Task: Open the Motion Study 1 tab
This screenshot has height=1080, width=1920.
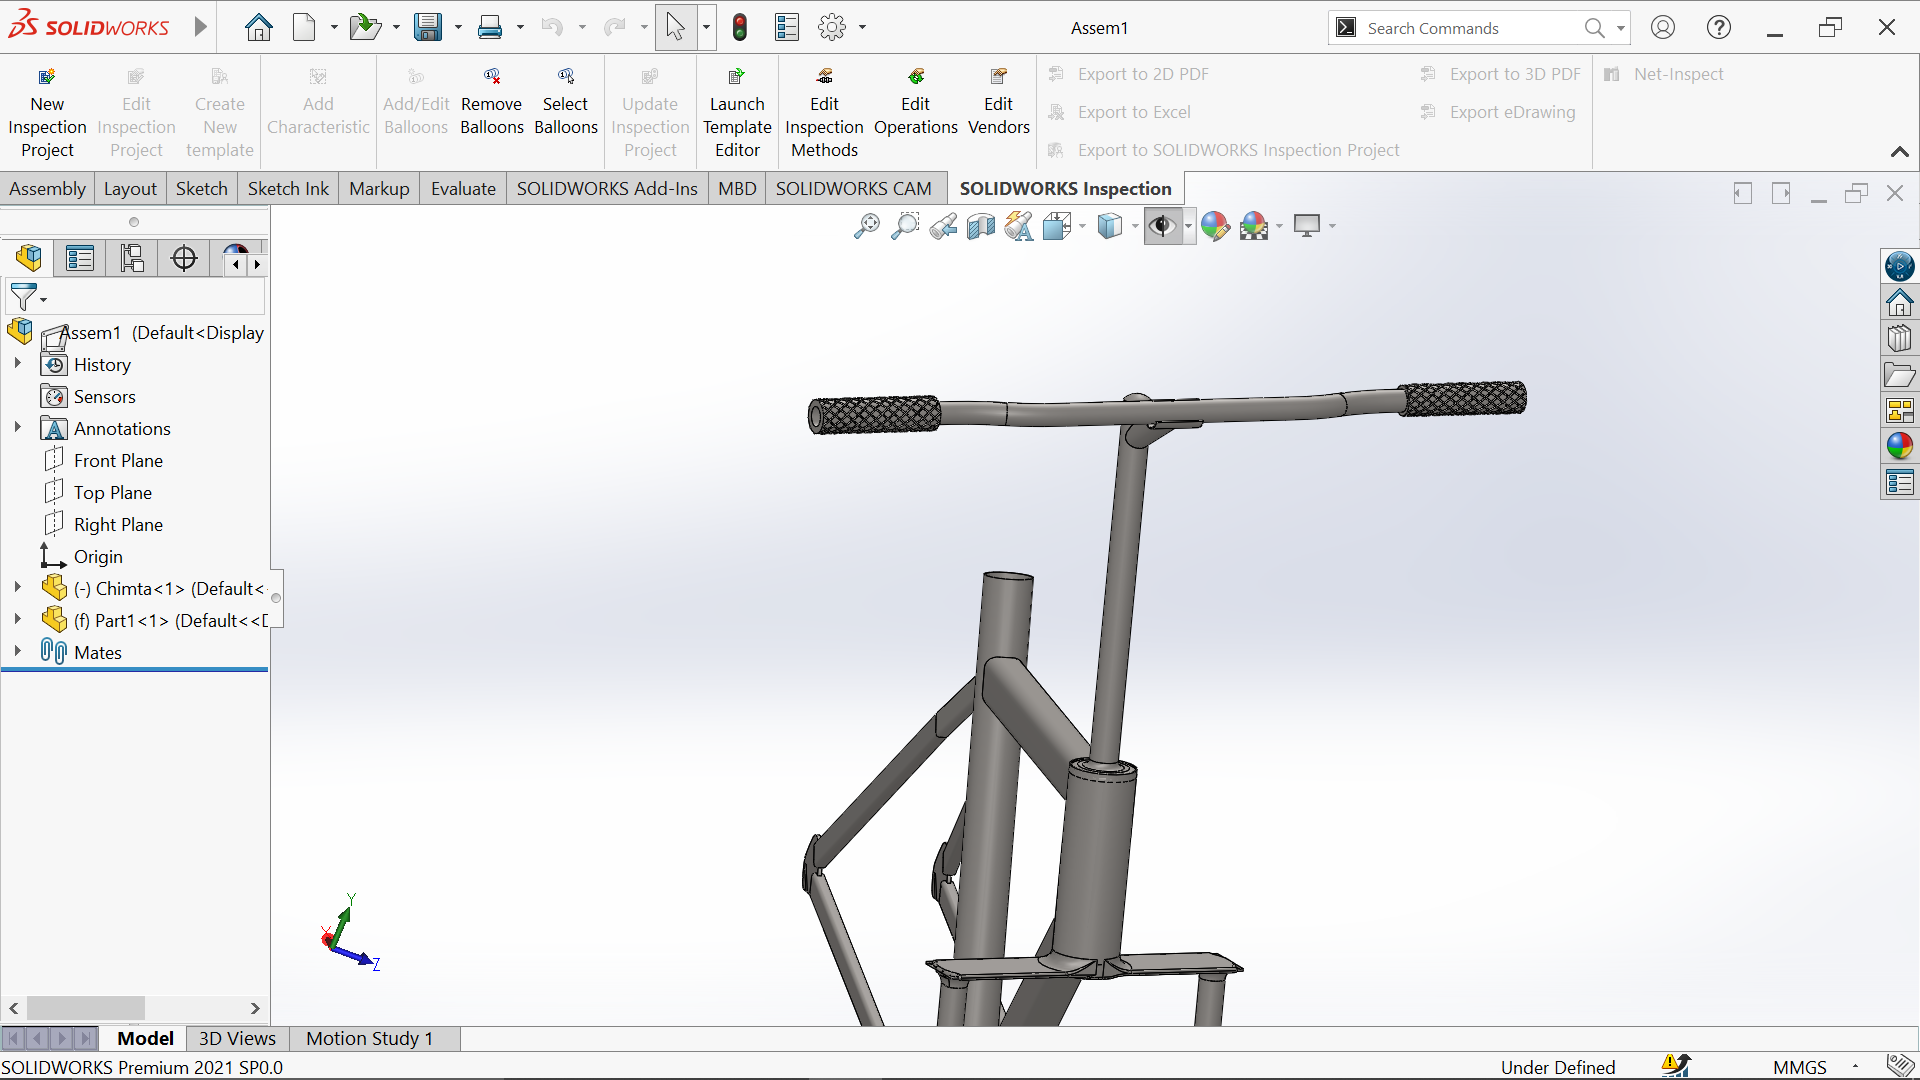Action: tap(369, 1038)
